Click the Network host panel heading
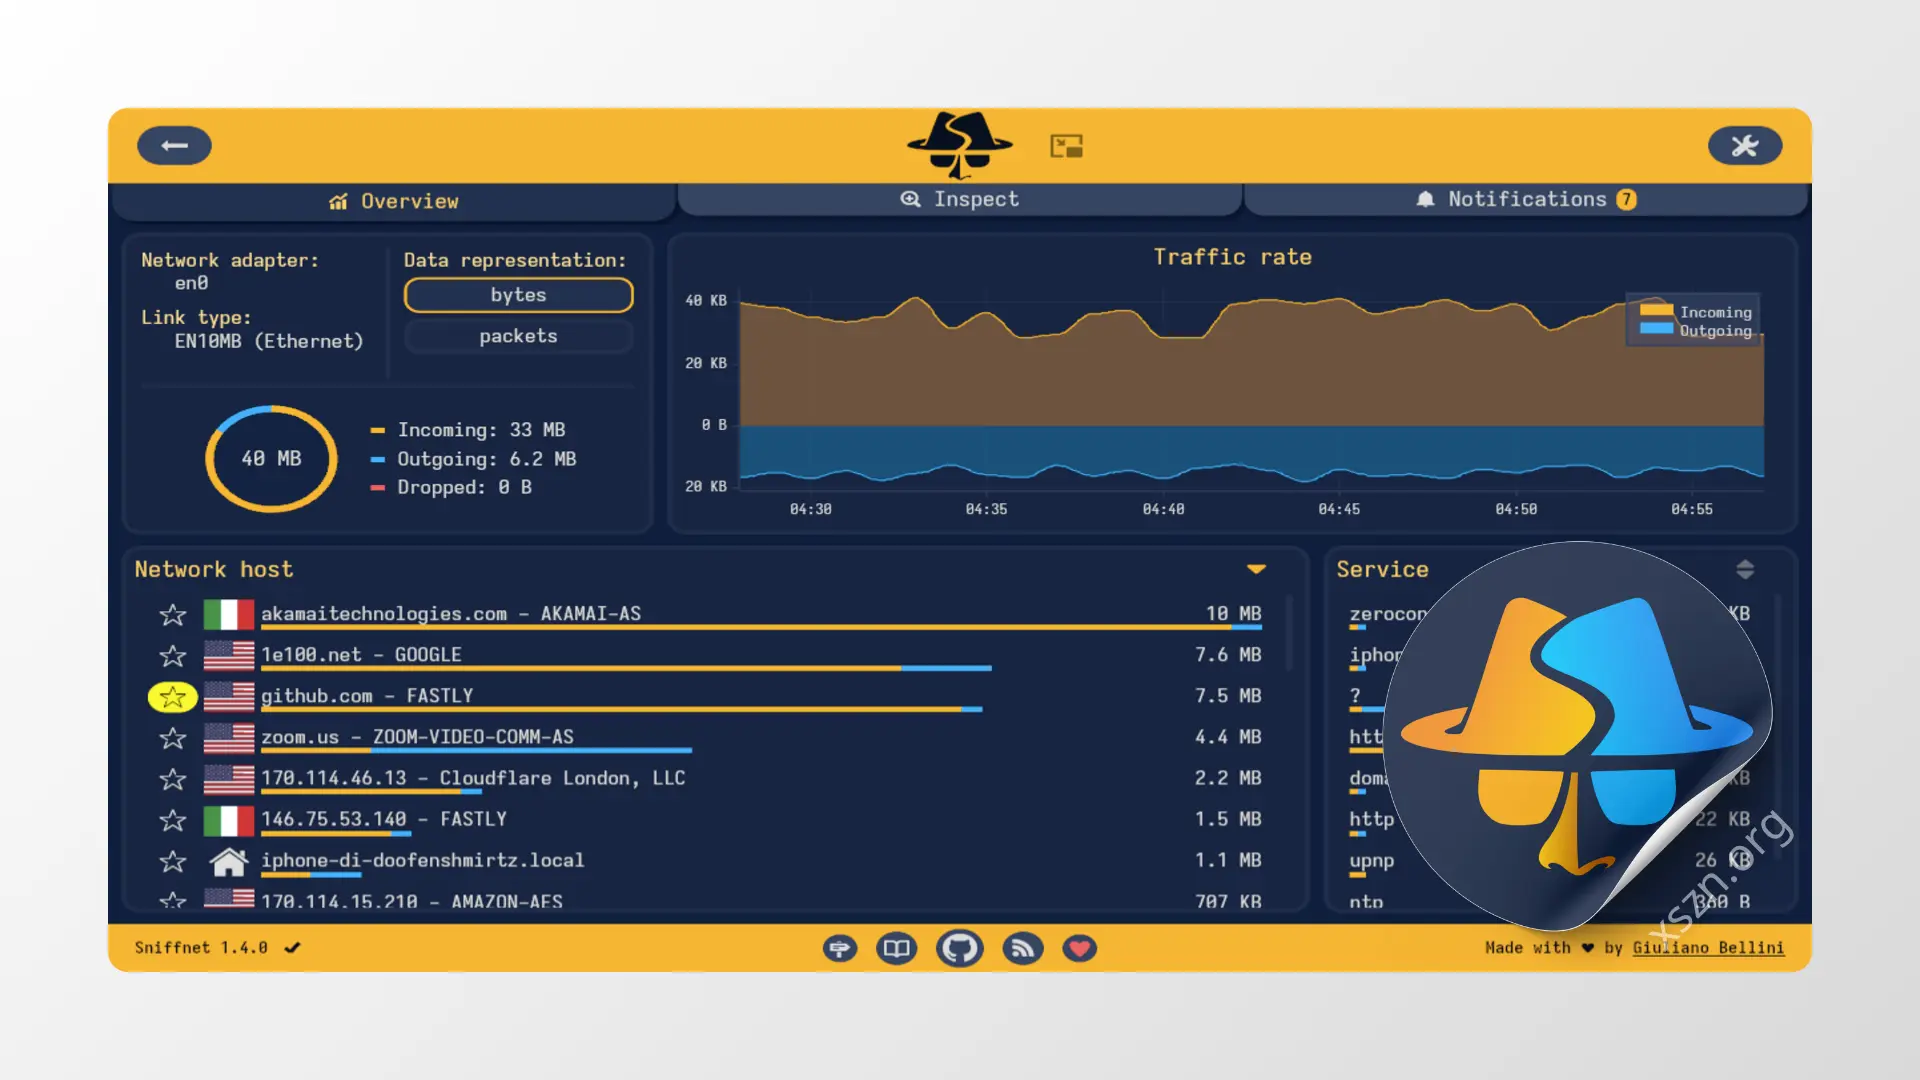The width and height of the screenshot is (1920, 1080). 214,569
